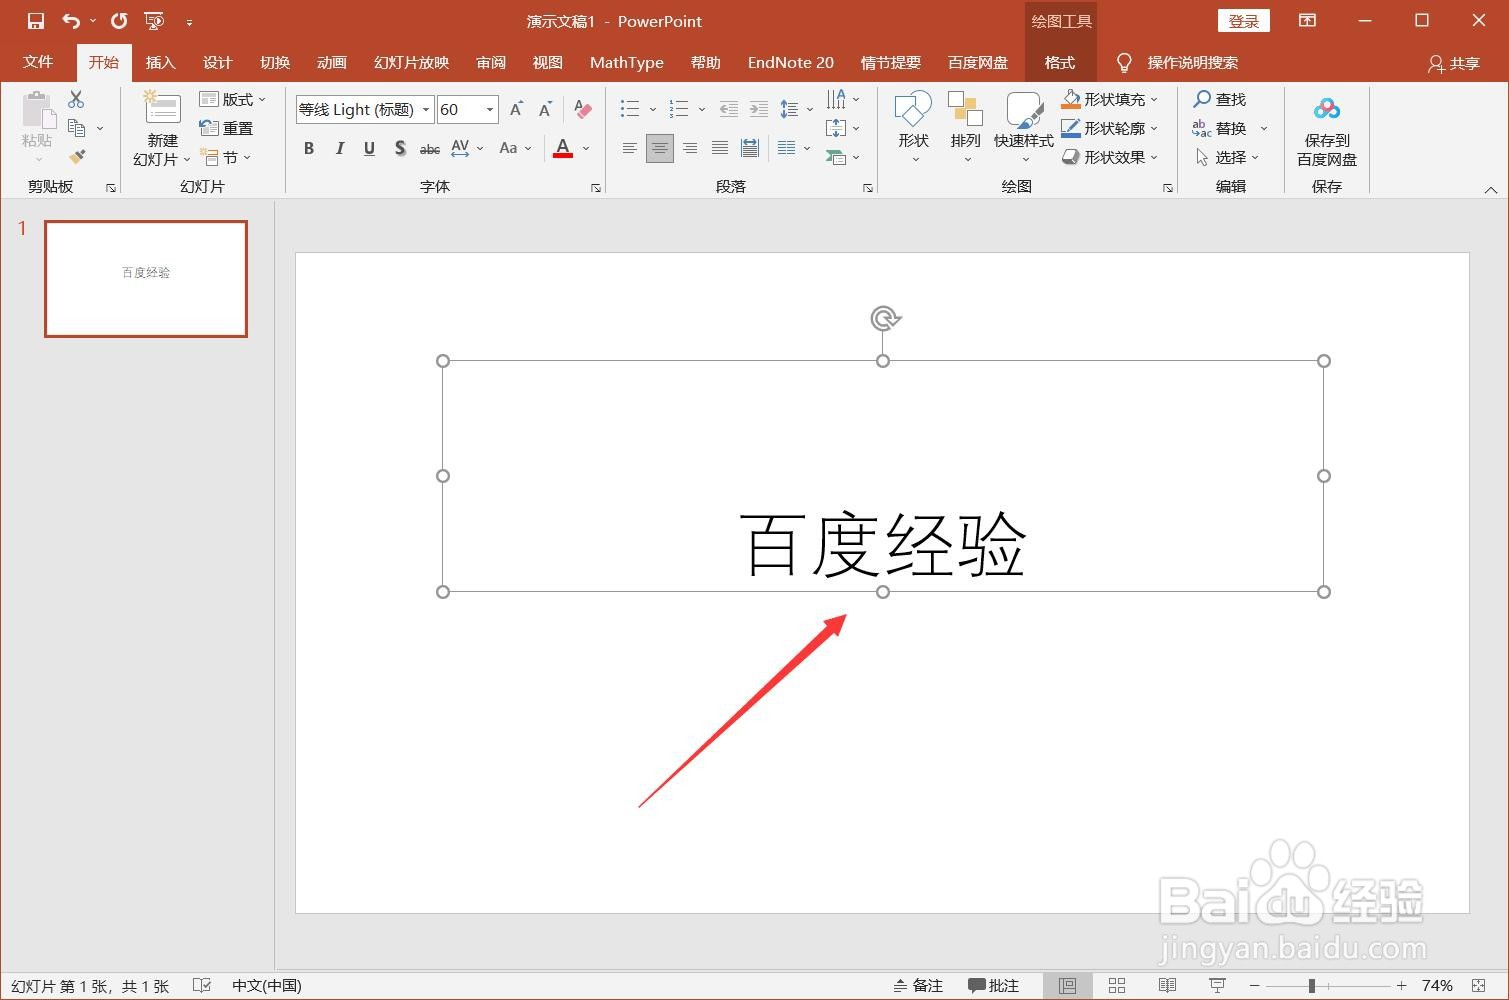
Task: Center align the text
Action: 660,148
